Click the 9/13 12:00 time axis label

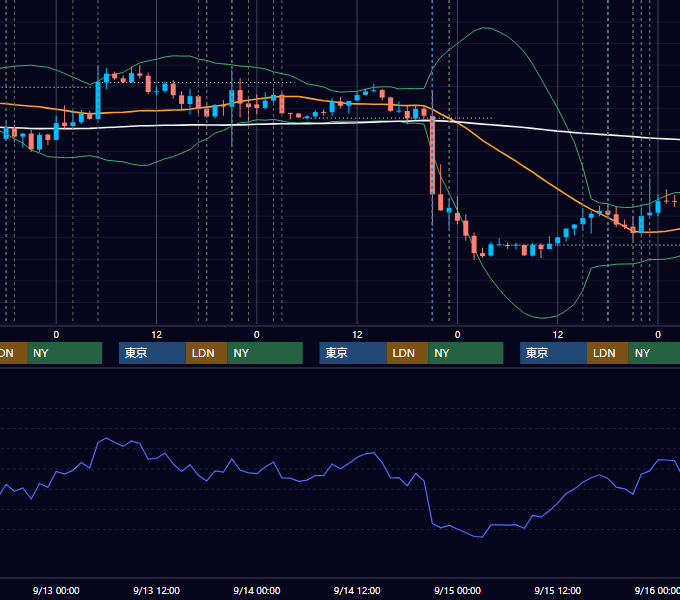(x=156, y=590)
